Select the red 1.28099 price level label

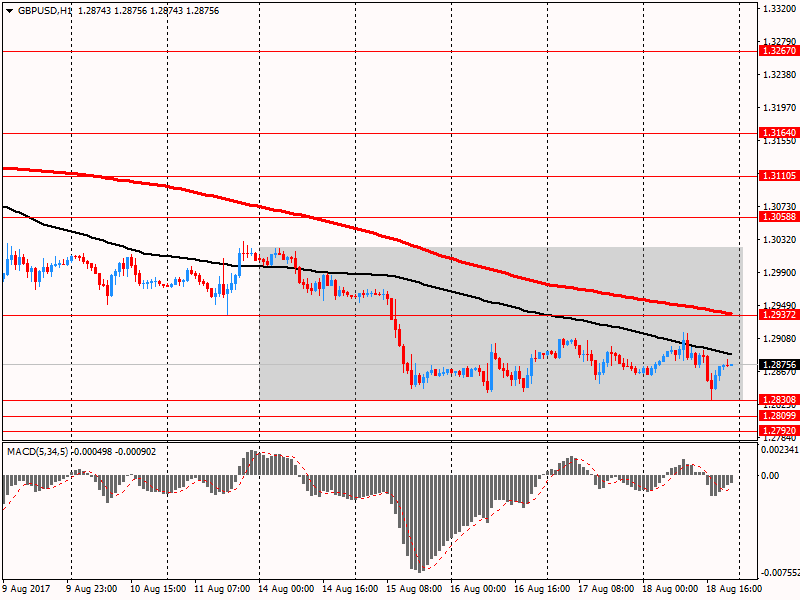[779, 416]
